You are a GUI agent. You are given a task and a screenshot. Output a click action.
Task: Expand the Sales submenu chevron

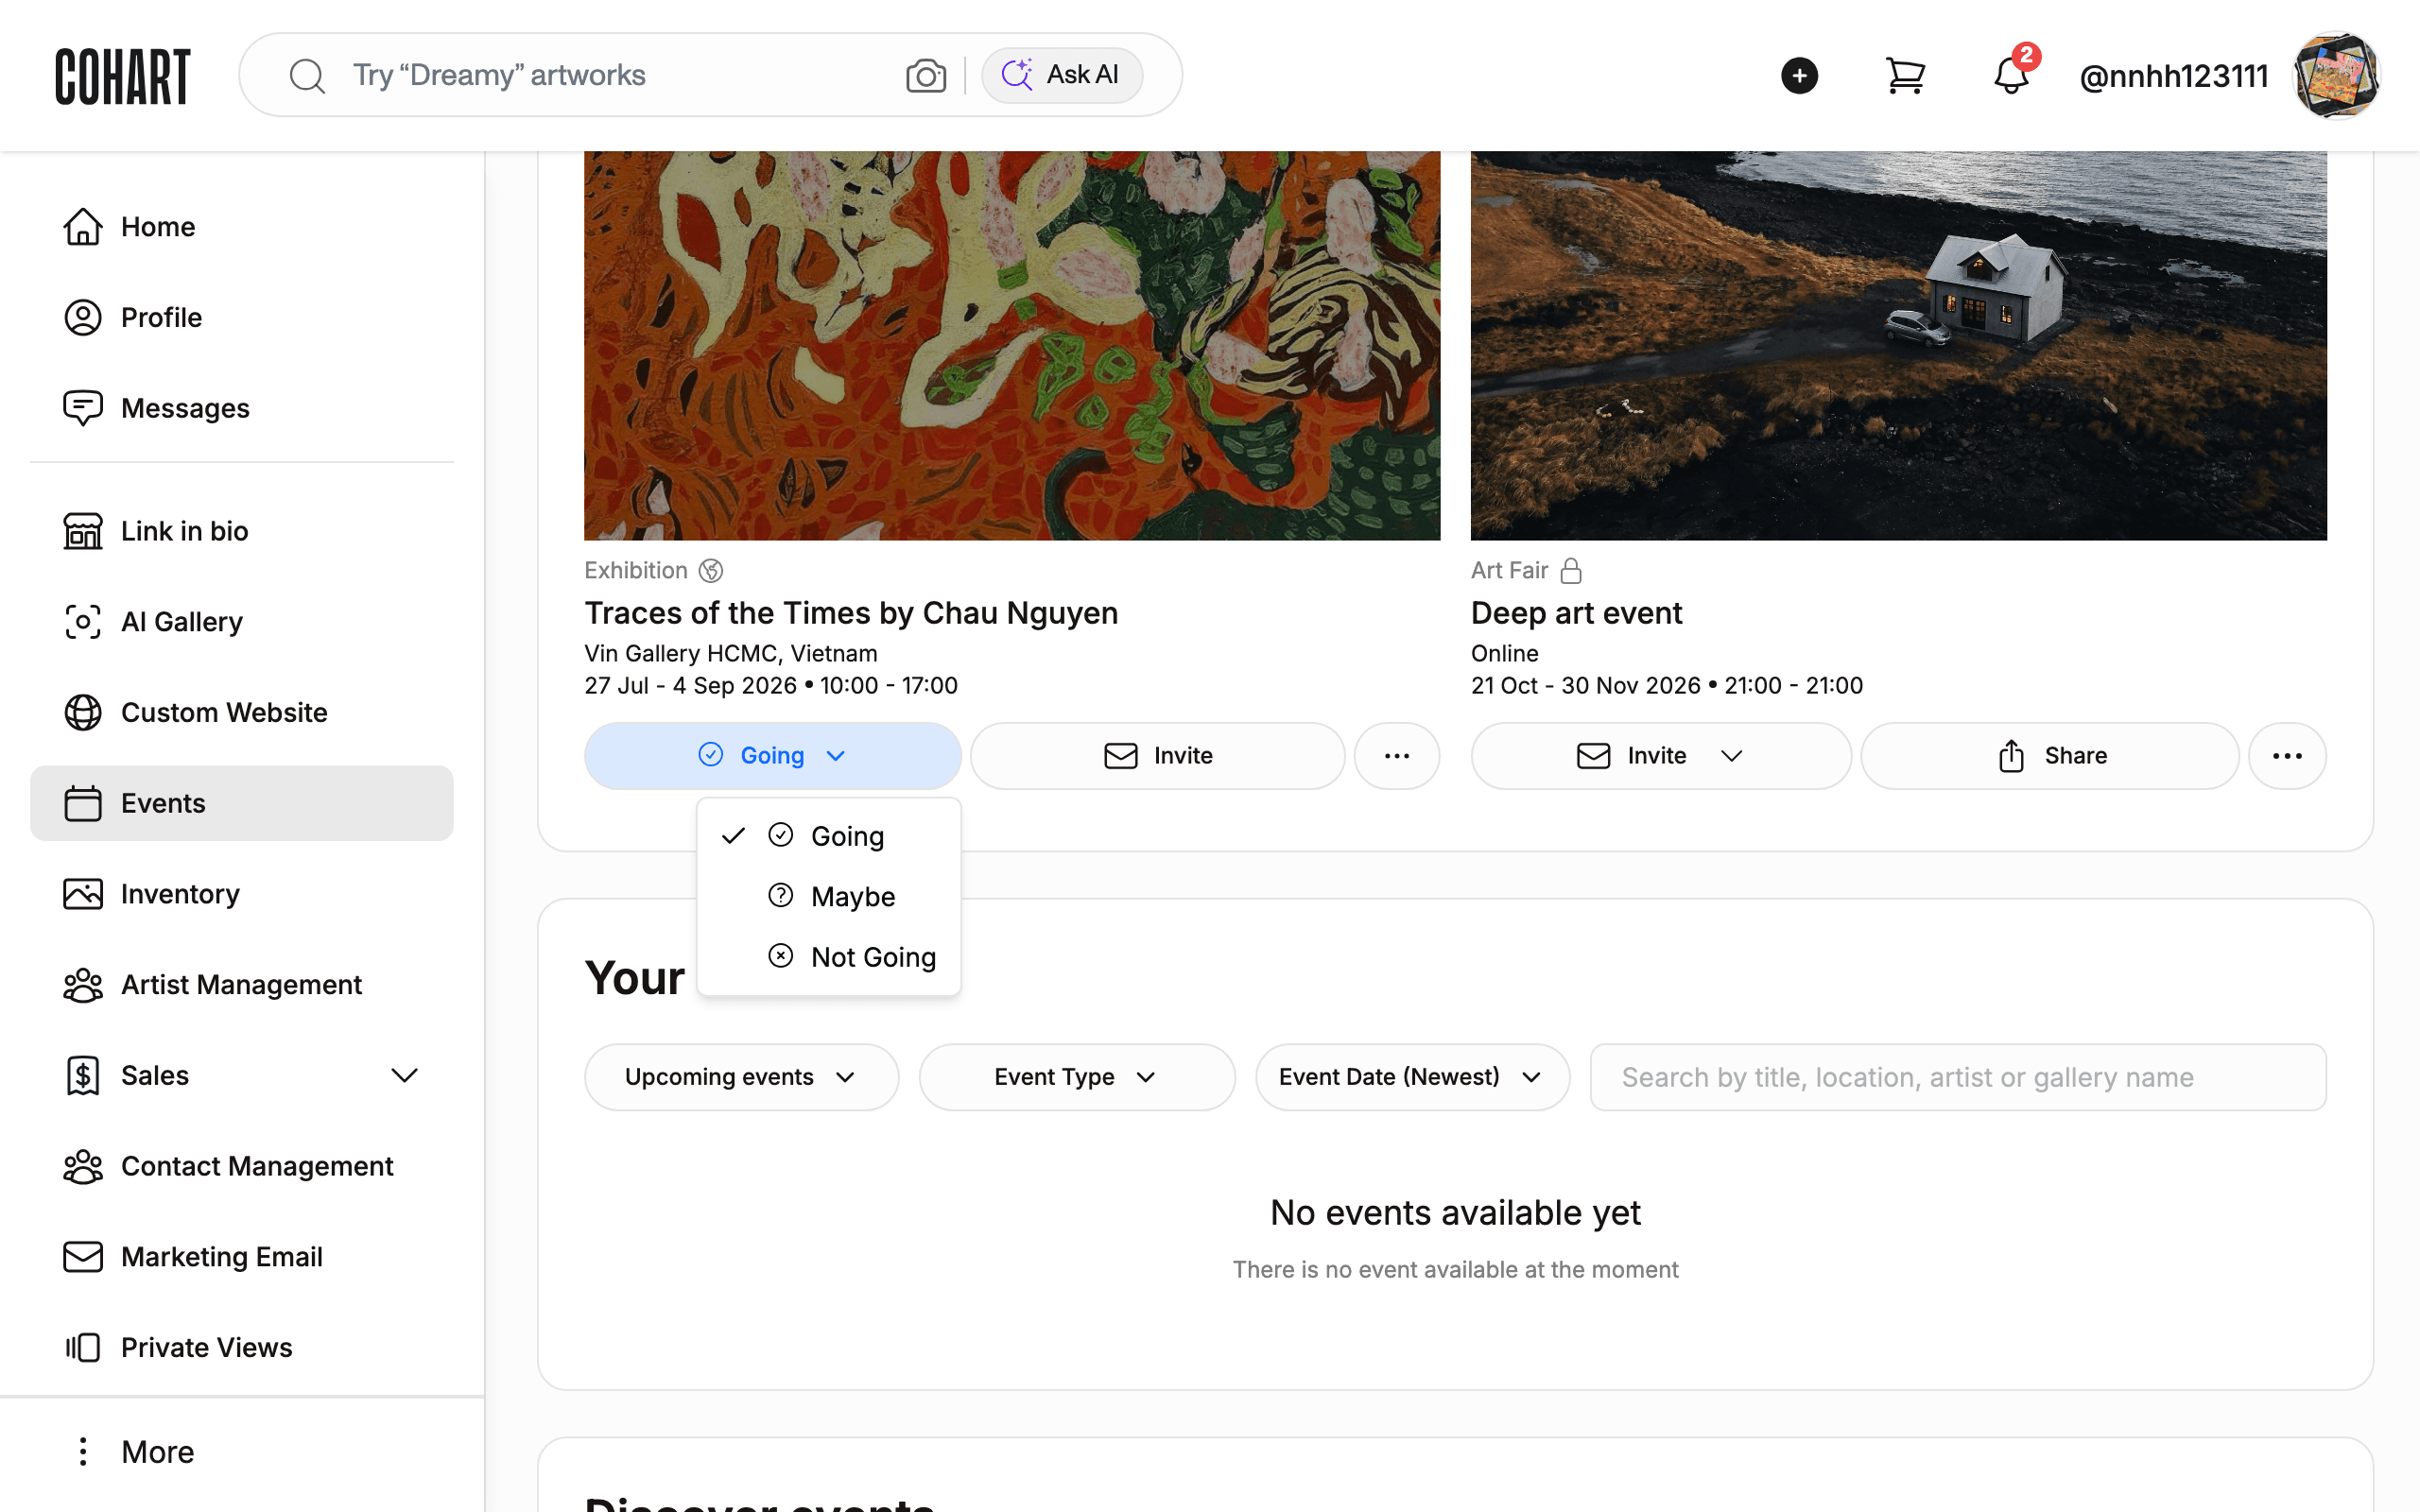(x=404, y=1076)
